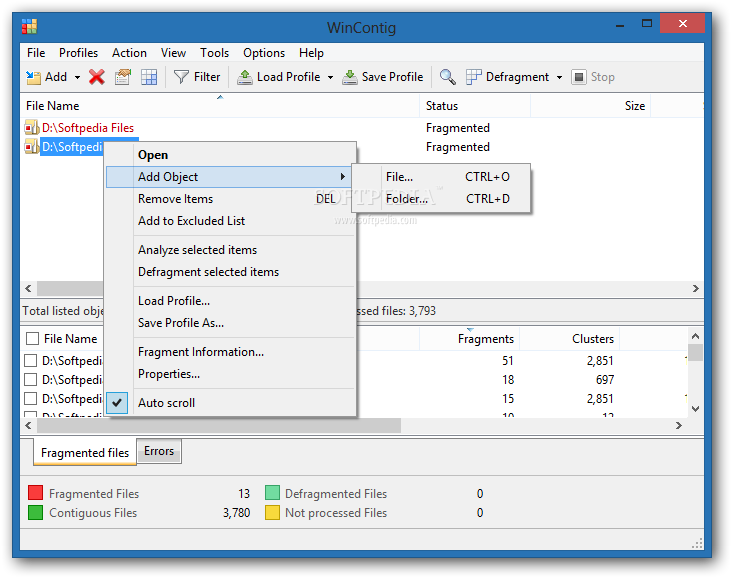This screenshot has height=578, width=732.
Task: Open the View menu
Action: (173, 53)
